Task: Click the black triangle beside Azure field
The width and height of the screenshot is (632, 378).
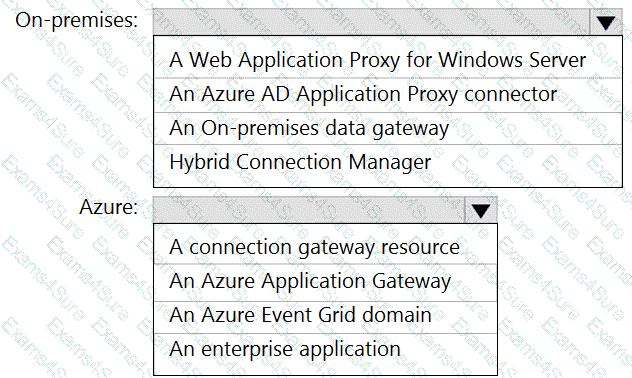Action: click(480, 211)
